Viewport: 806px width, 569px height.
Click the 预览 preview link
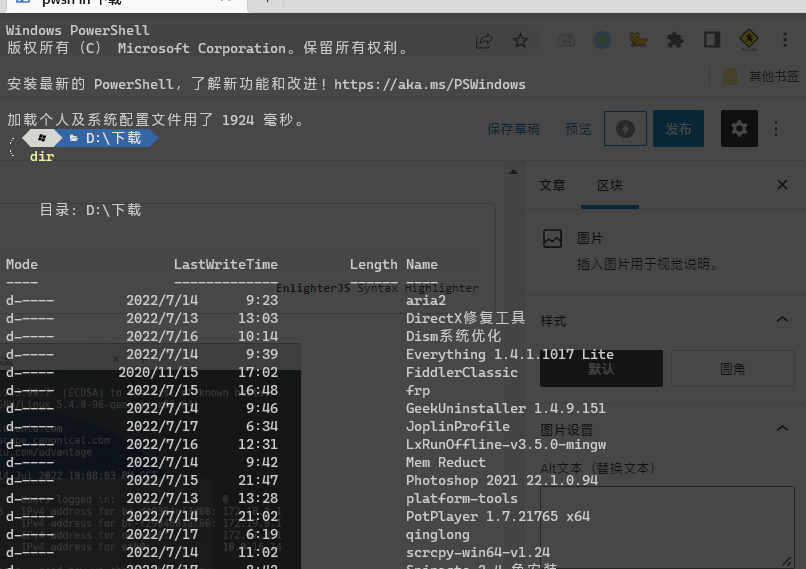(x=578, y=129)
